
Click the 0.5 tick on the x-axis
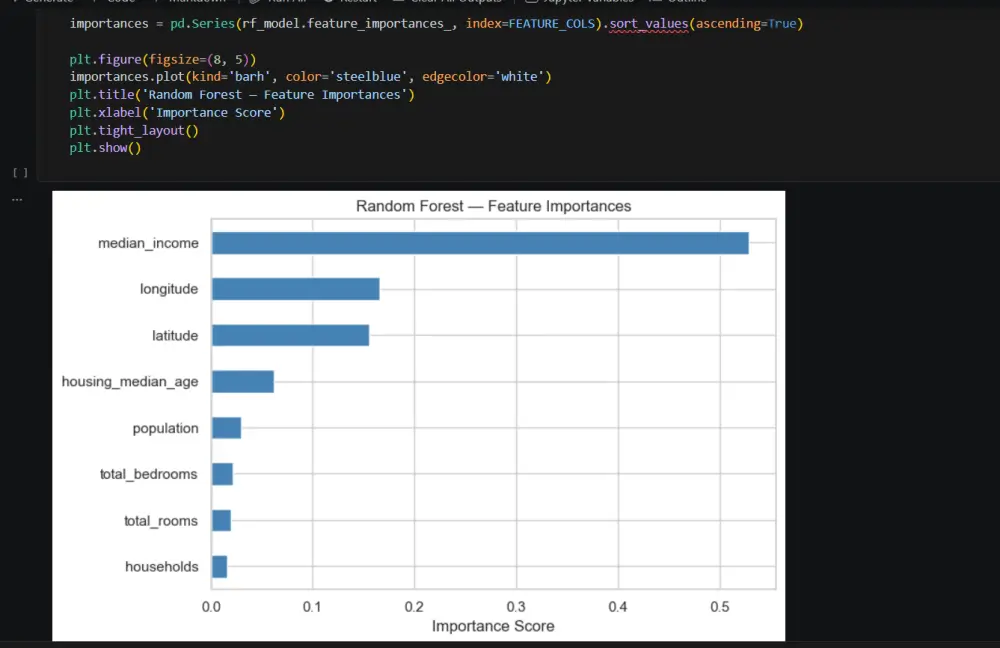tap(719, 607)
